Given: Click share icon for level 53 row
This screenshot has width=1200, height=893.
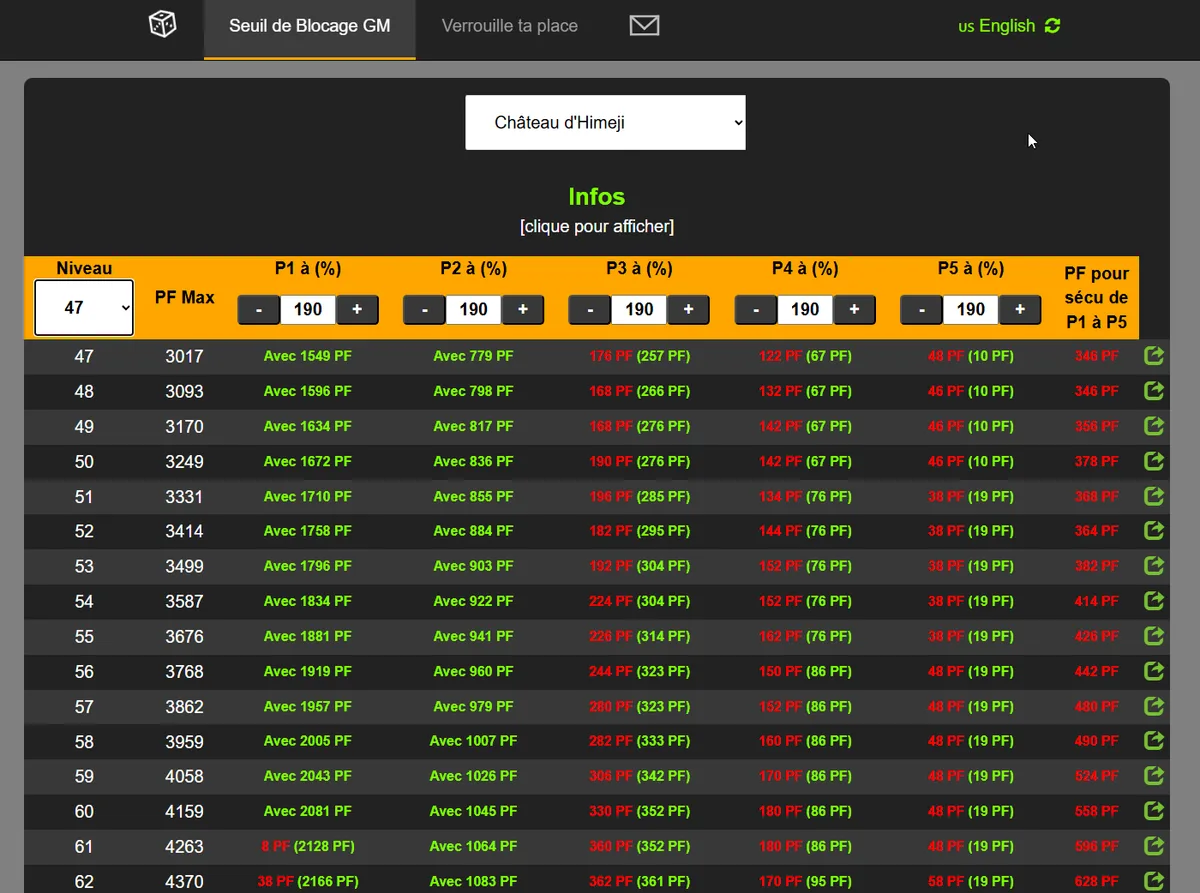Looking at the screenshot, I should (1153, 566).
